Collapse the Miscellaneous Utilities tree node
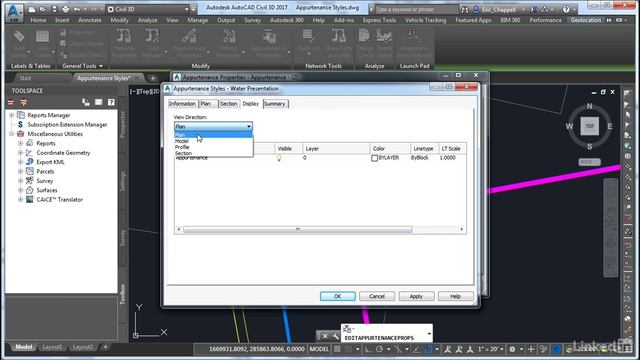The image size is (640, 360). (11, 134)
